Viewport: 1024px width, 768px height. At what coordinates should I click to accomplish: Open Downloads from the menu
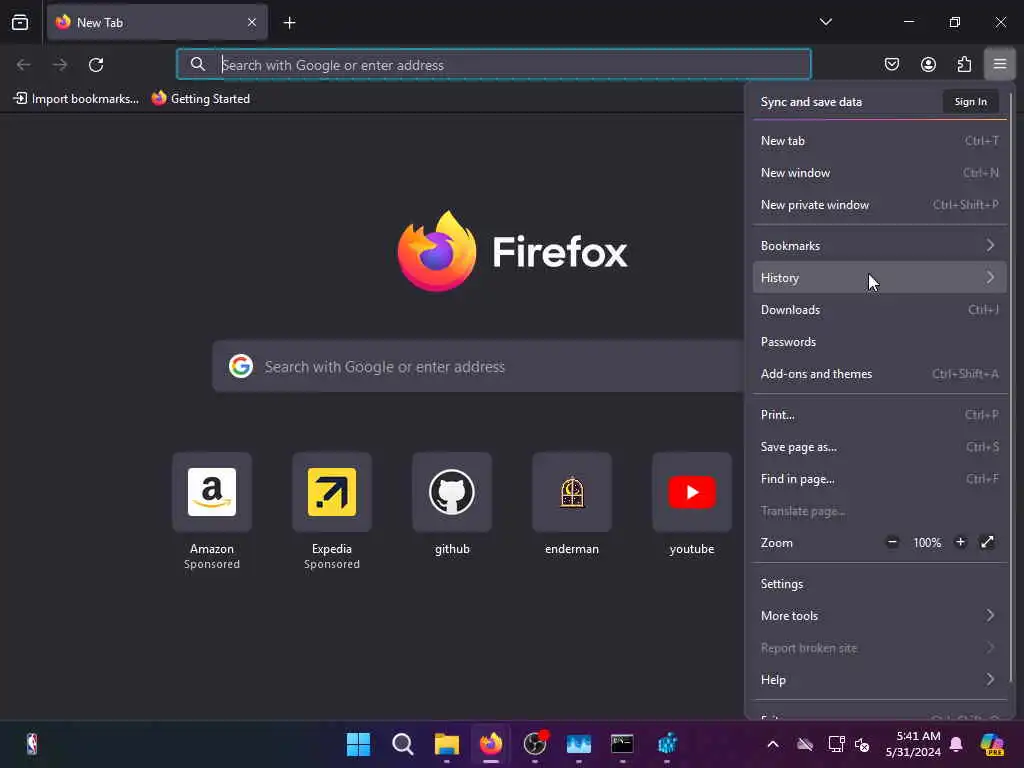point(879,310)
